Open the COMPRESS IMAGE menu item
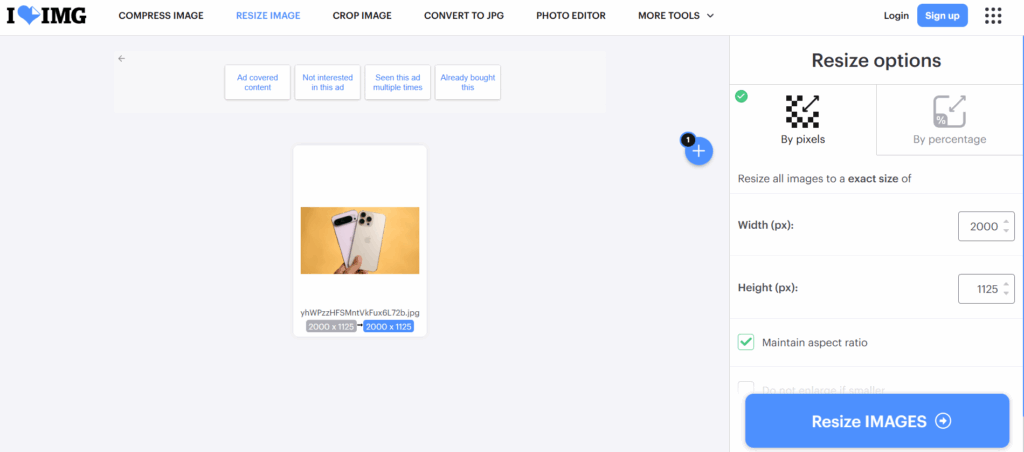Viewport: 1024px width, 452px height. click(x=161, y=16)
